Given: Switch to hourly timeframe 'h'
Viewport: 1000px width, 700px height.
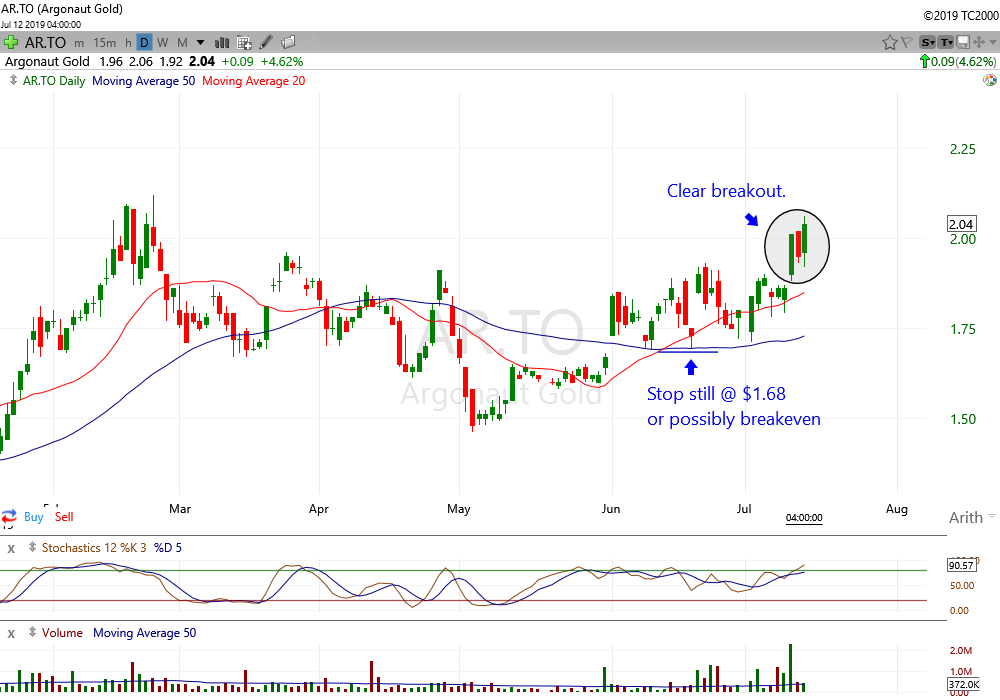Looking at the screenshot, I should pos(128,43).
